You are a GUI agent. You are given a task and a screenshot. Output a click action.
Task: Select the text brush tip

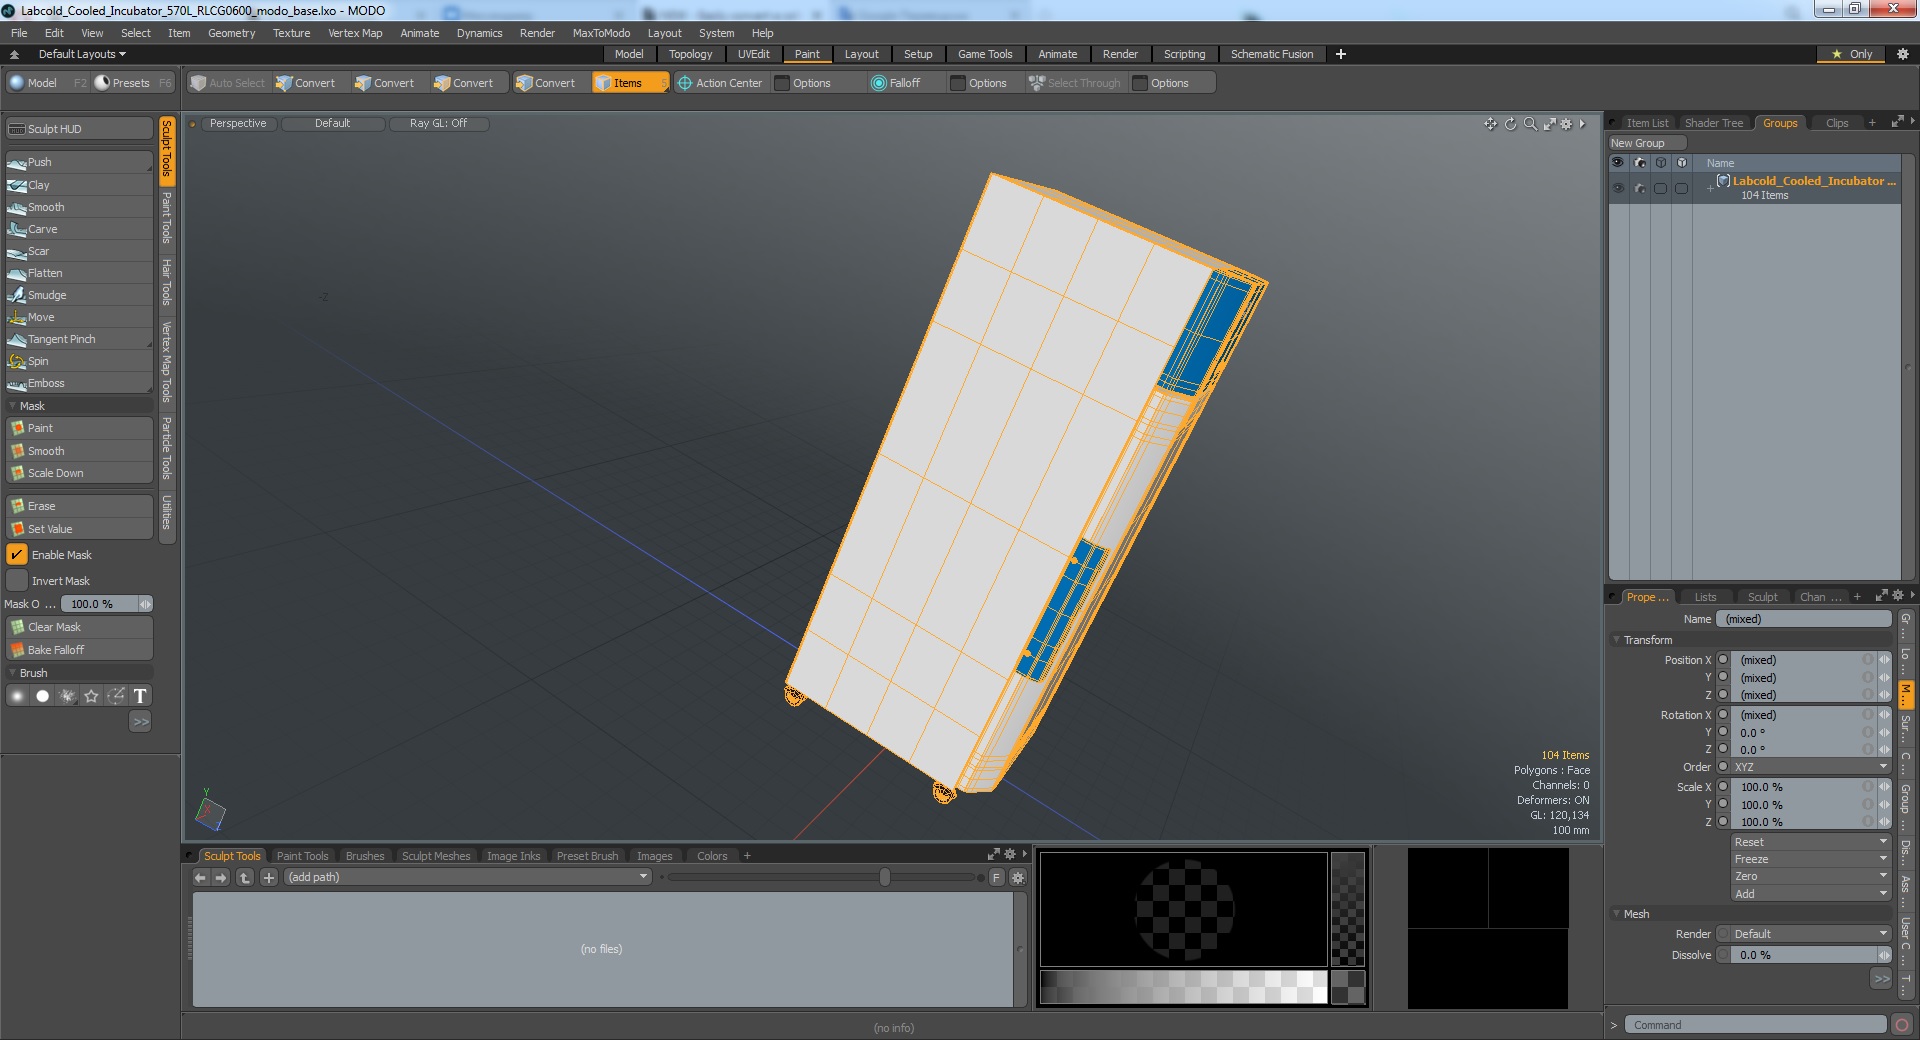tap(140, 696)
